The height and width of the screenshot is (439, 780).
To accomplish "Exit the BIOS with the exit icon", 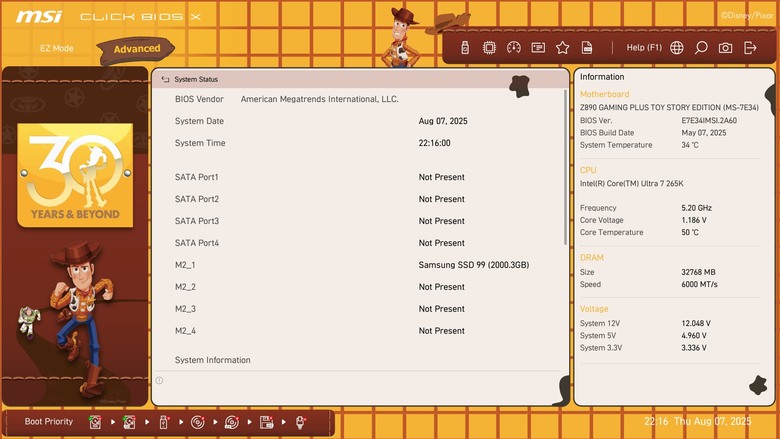I will pos(750,48).
